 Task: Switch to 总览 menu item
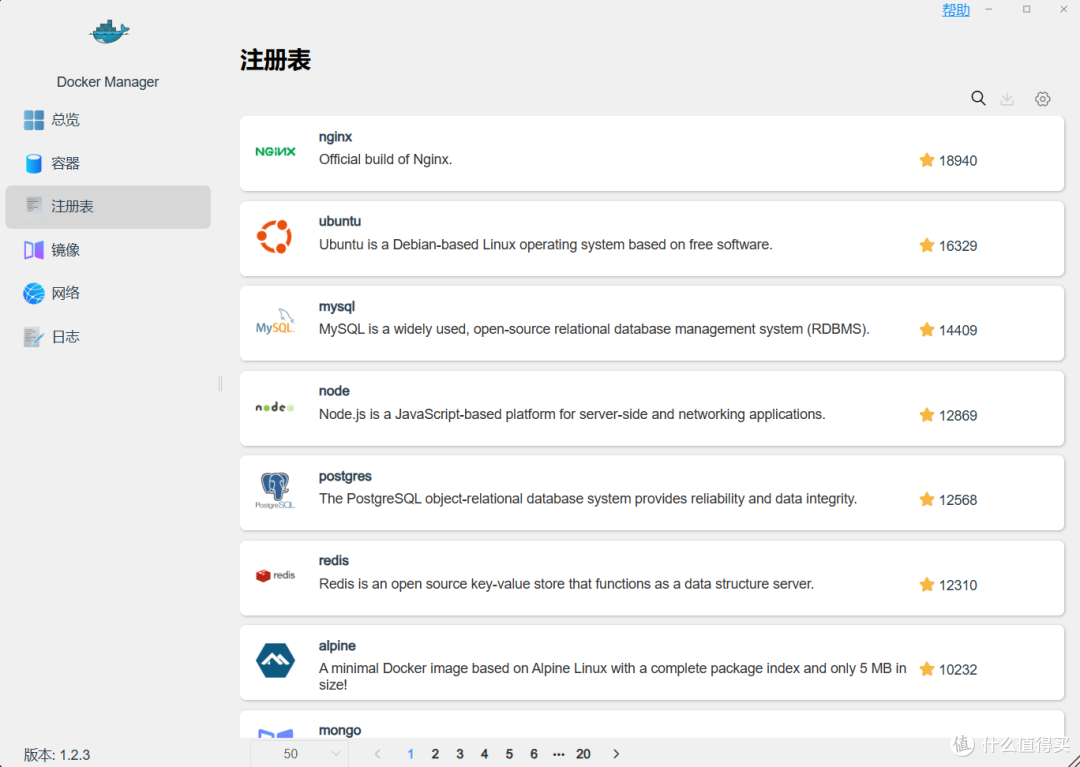point(108,120)
